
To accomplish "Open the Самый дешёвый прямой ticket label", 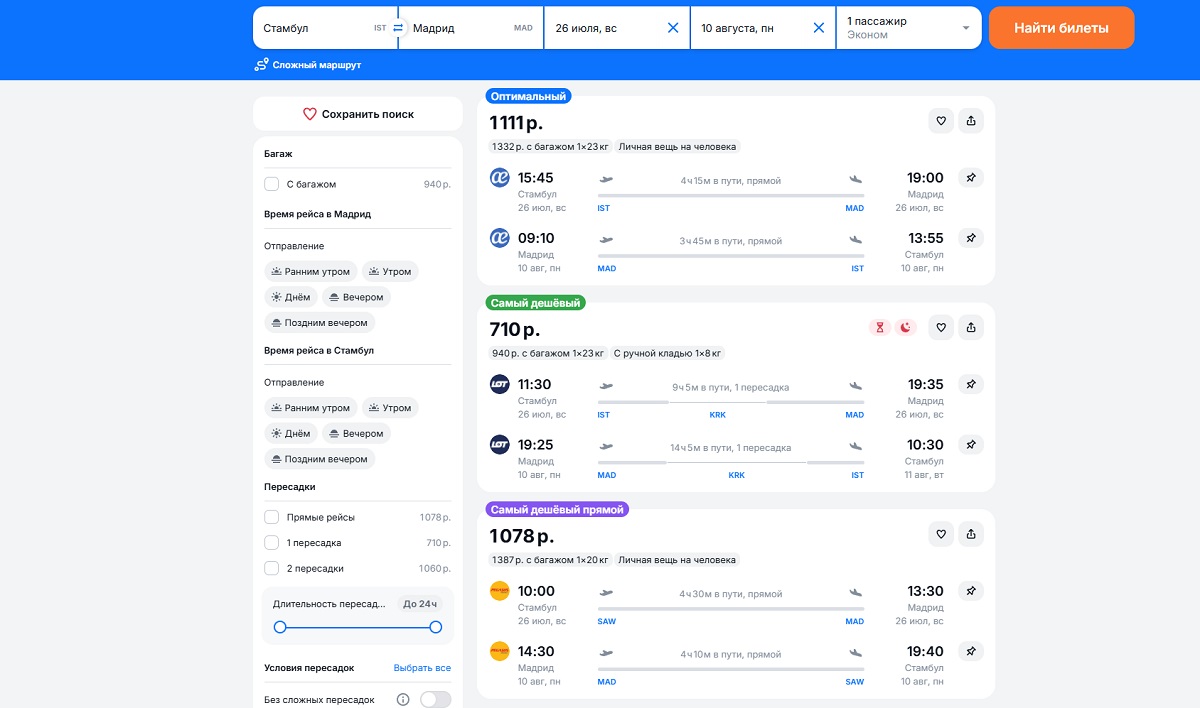I will (x=557, y=510).
